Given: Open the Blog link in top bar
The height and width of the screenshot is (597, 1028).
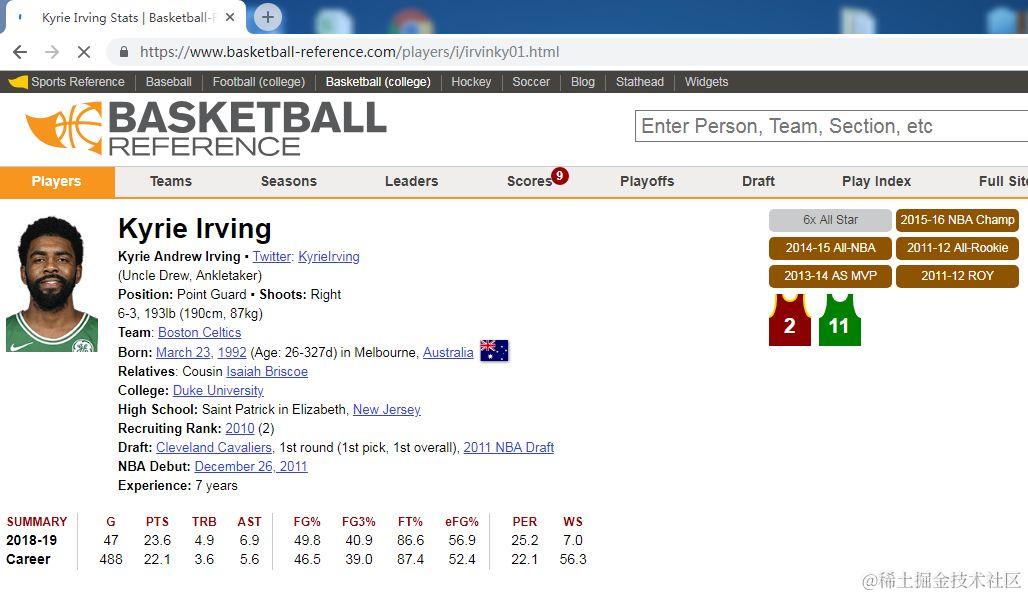Looking at the screenshot, I should click(583, 82).
